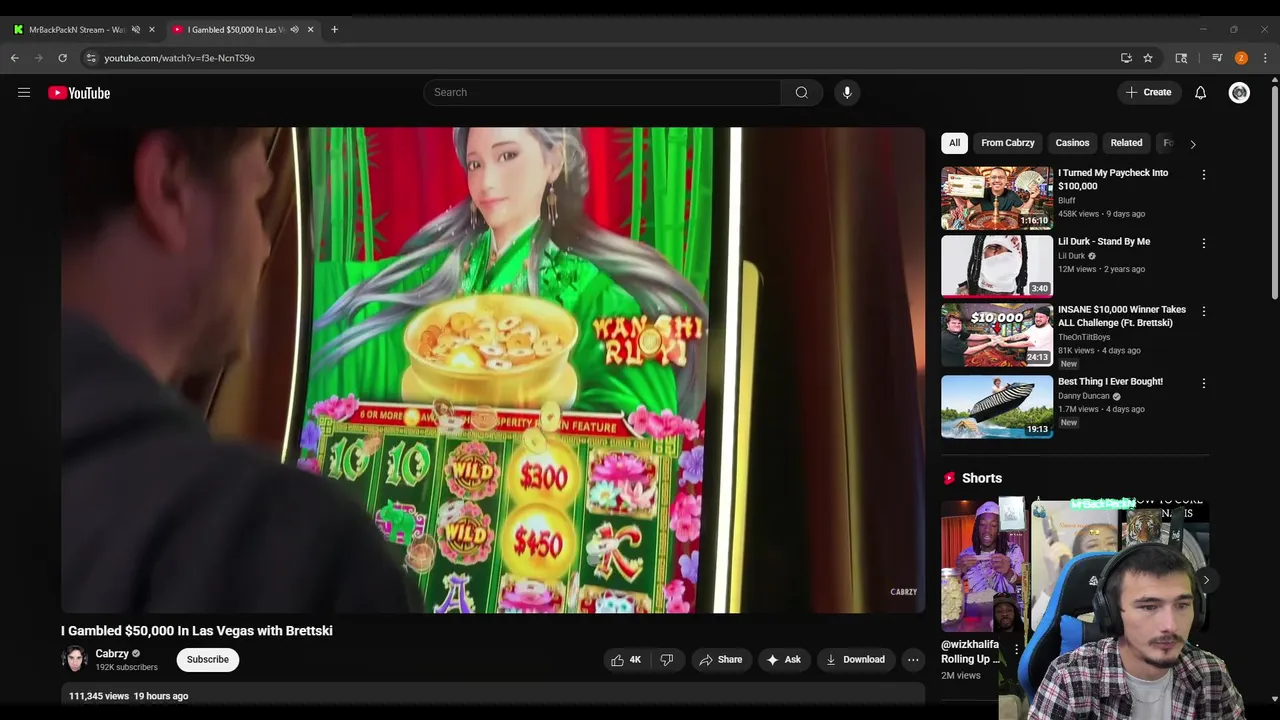Go back in browser history

coord(15,58)
